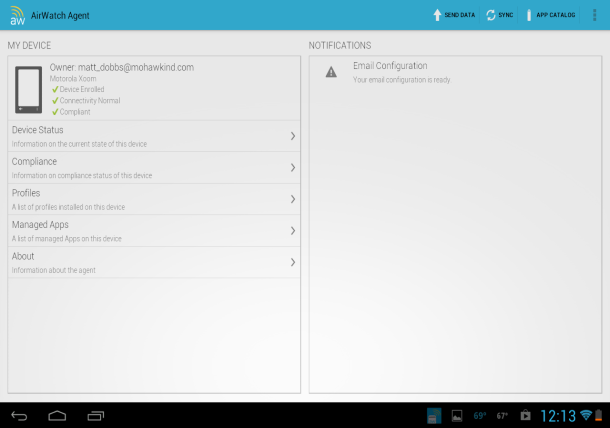Screen dimensions: 610x428
Task: Tap the Connectivity Normal green checkmark
Action: tap(55, 101)
